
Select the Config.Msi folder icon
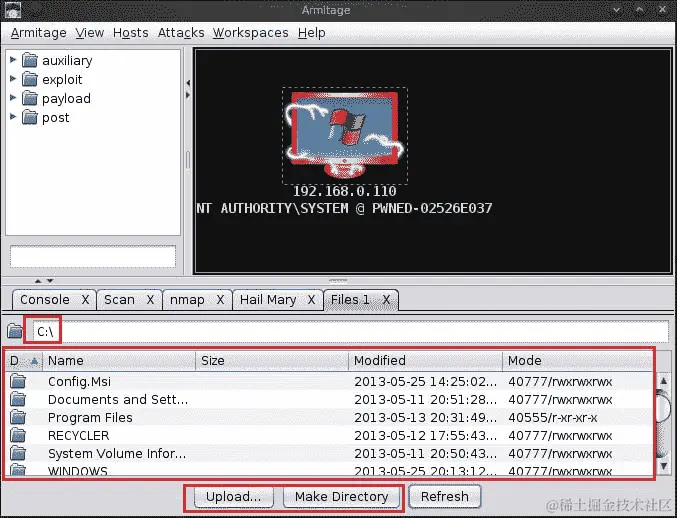click(18, 382)
